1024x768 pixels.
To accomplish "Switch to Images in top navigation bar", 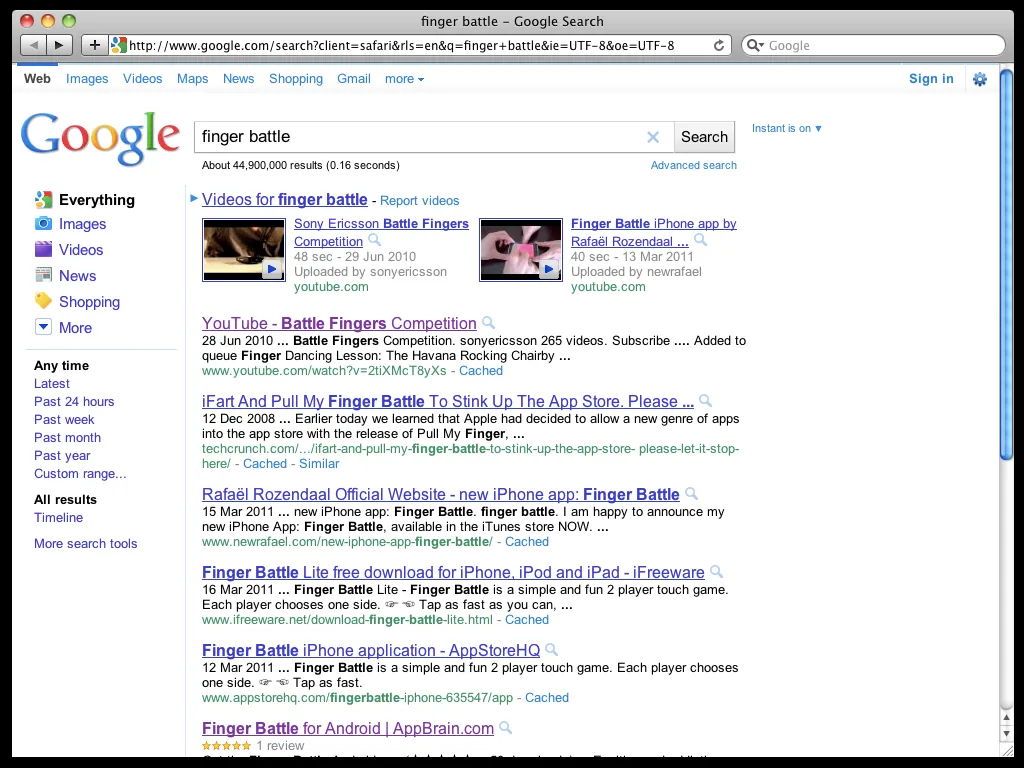I will [87, 79].
